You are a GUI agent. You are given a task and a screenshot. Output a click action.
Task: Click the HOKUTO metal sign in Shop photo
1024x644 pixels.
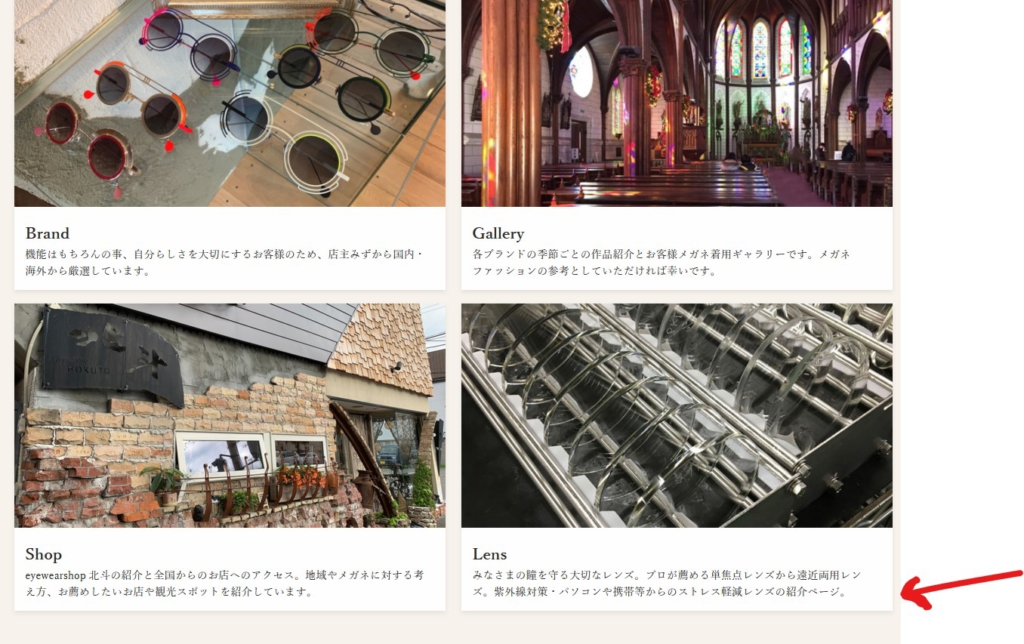[112, 356]
